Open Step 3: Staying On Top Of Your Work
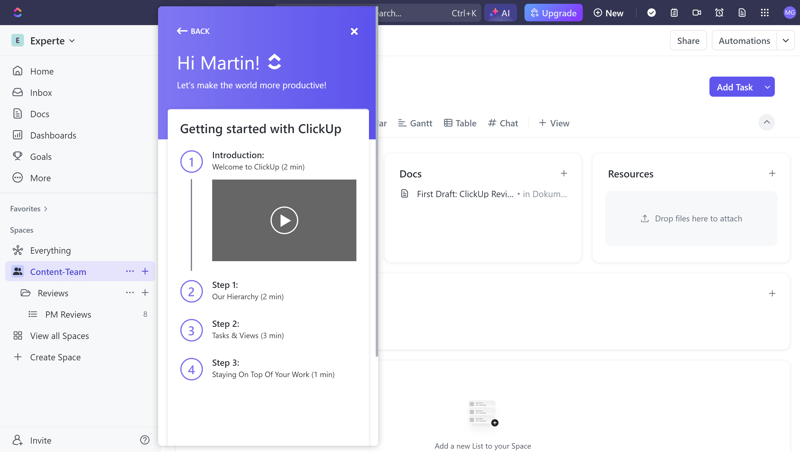Image resolution: width=800 pixels, height=452 pixels. [x=273, y=368]
